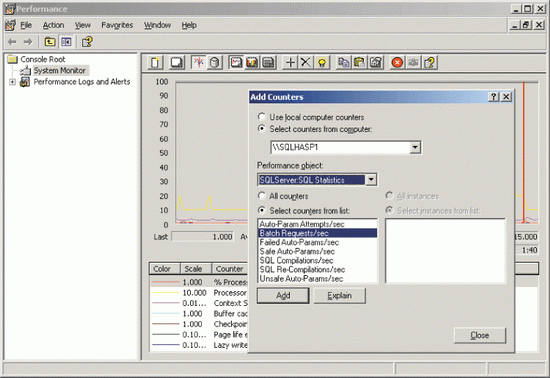This screenshot has width=550, height=378.
Task: Open the Performance object dropdown arrow
Action: (371, 180)
